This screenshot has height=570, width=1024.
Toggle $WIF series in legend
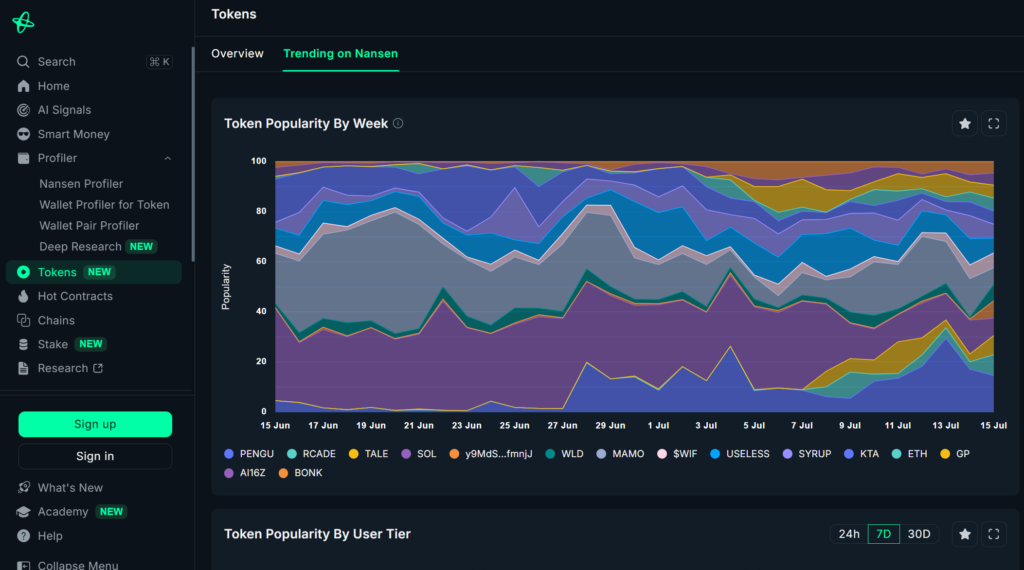coord(677,454)
